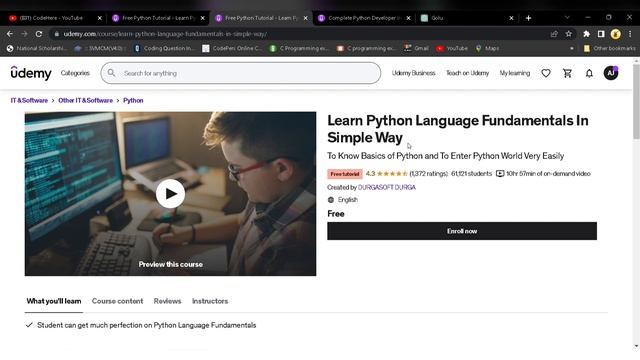Open the CodePen Online bookmark
This screenshot has height=360, width=640.
point(232,48)
